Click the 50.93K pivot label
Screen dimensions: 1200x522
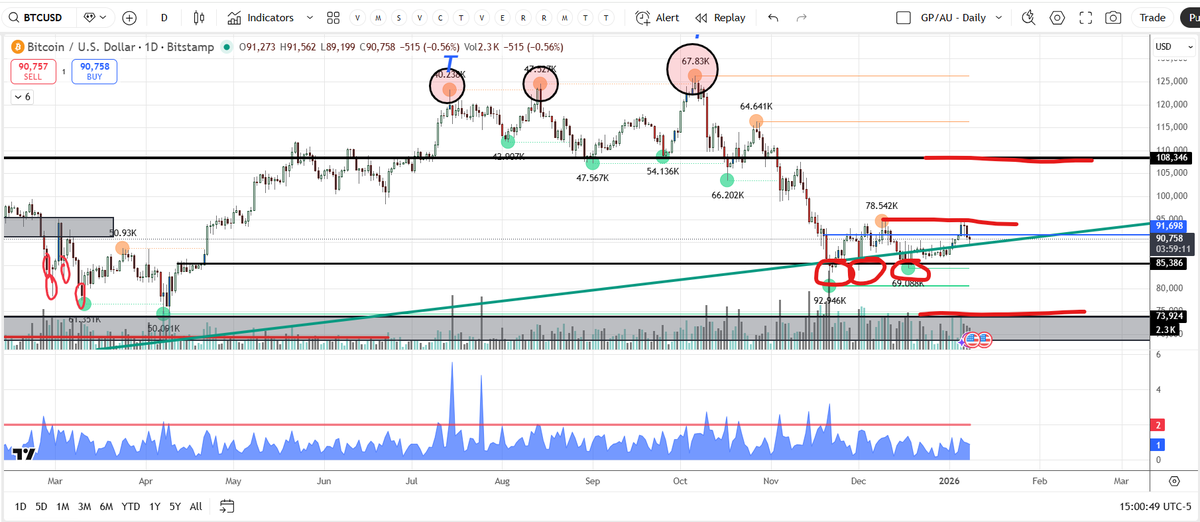pos(123,233)
